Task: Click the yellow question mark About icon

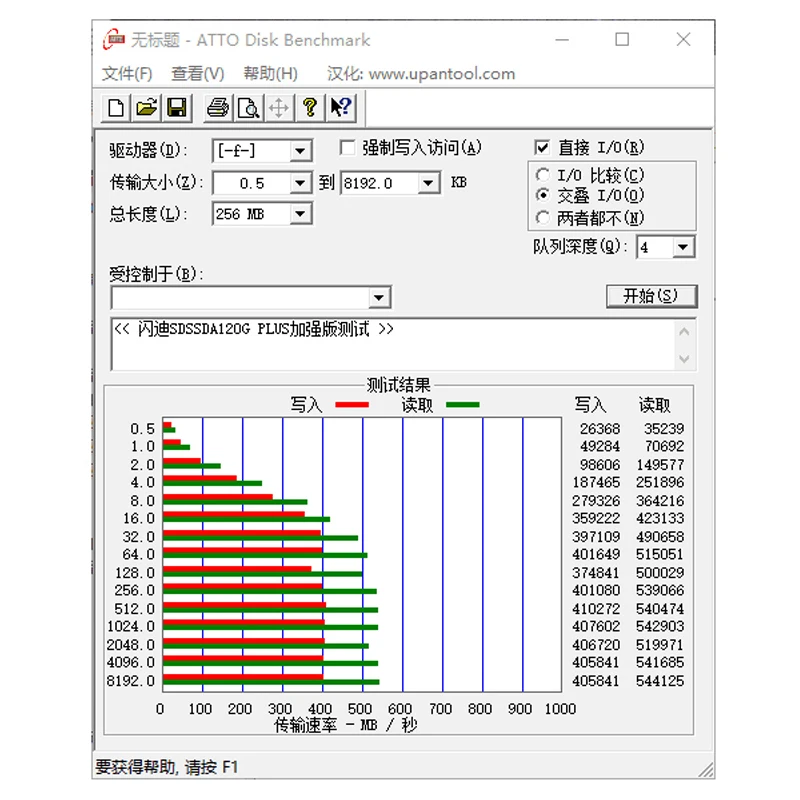Action: click(310, 108)
